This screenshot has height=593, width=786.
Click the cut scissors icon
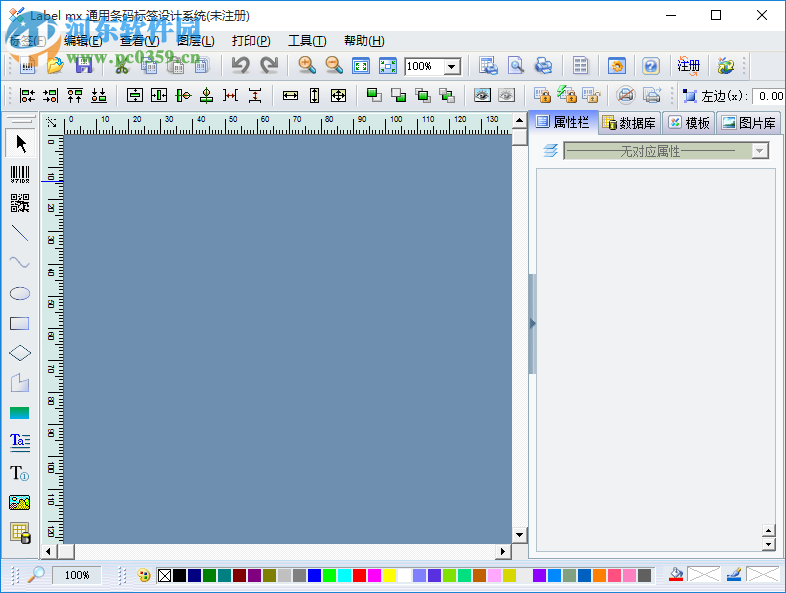point(122,66)
